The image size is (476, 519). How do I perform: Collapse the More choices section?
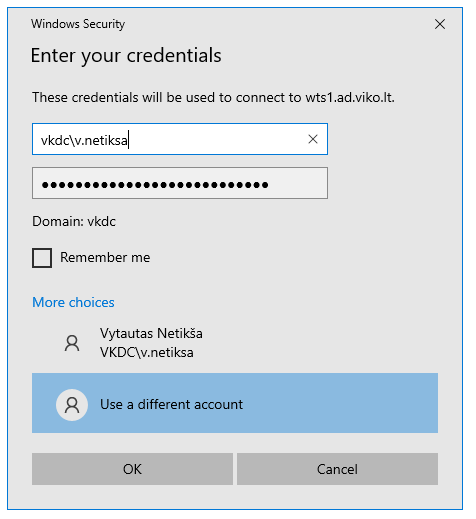pos(73,302)
